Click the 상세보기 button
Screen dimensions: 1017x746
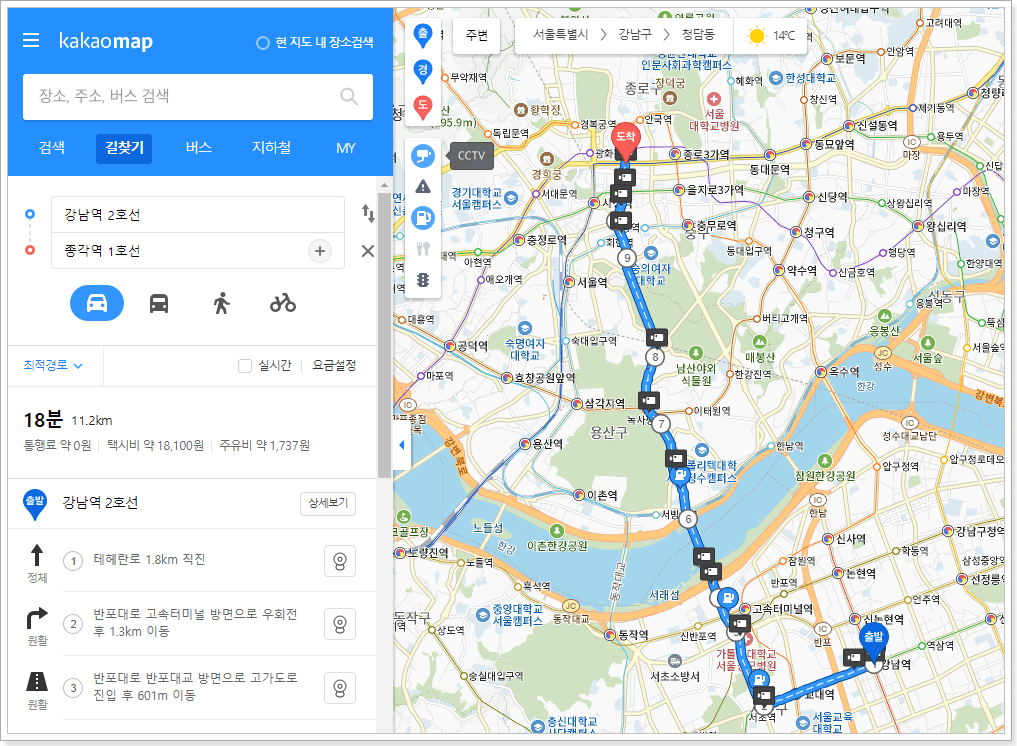328,503
